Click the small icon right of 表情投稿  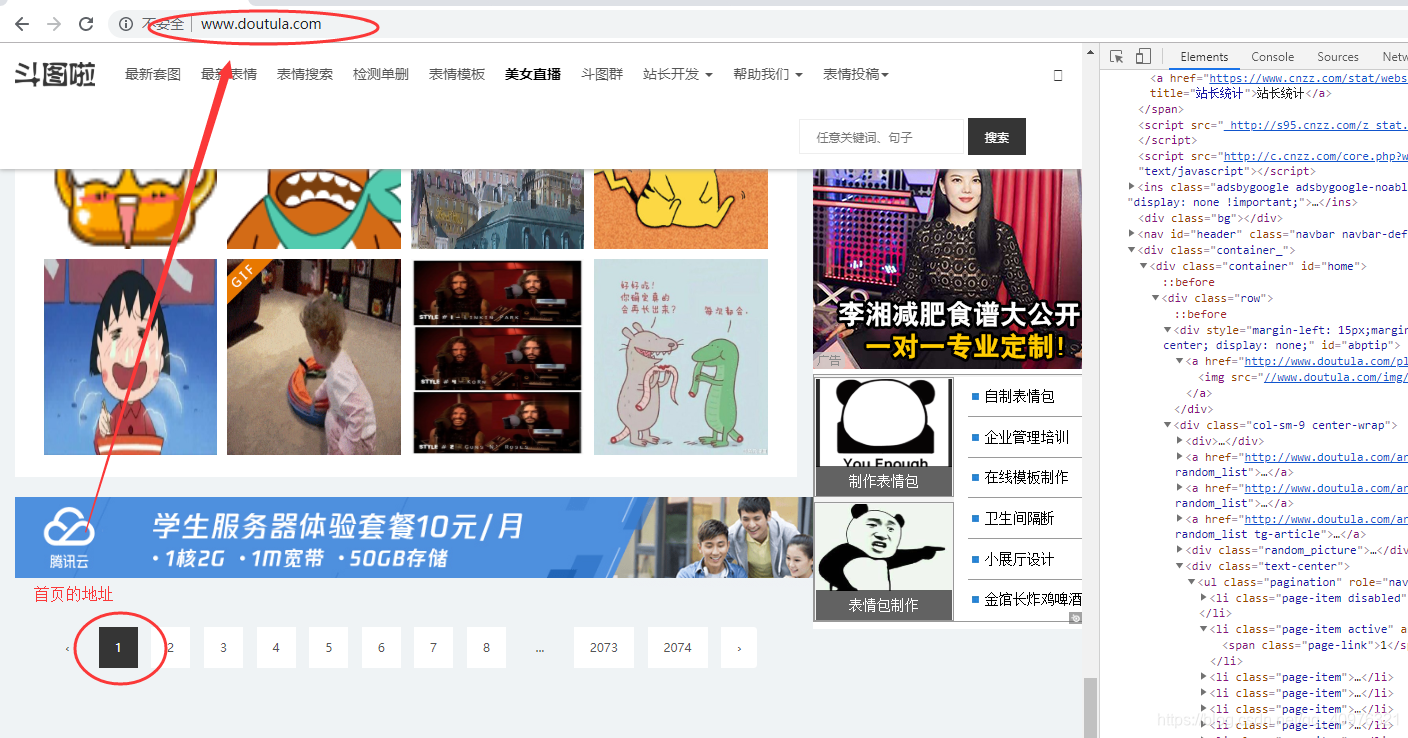[1058, 75]
